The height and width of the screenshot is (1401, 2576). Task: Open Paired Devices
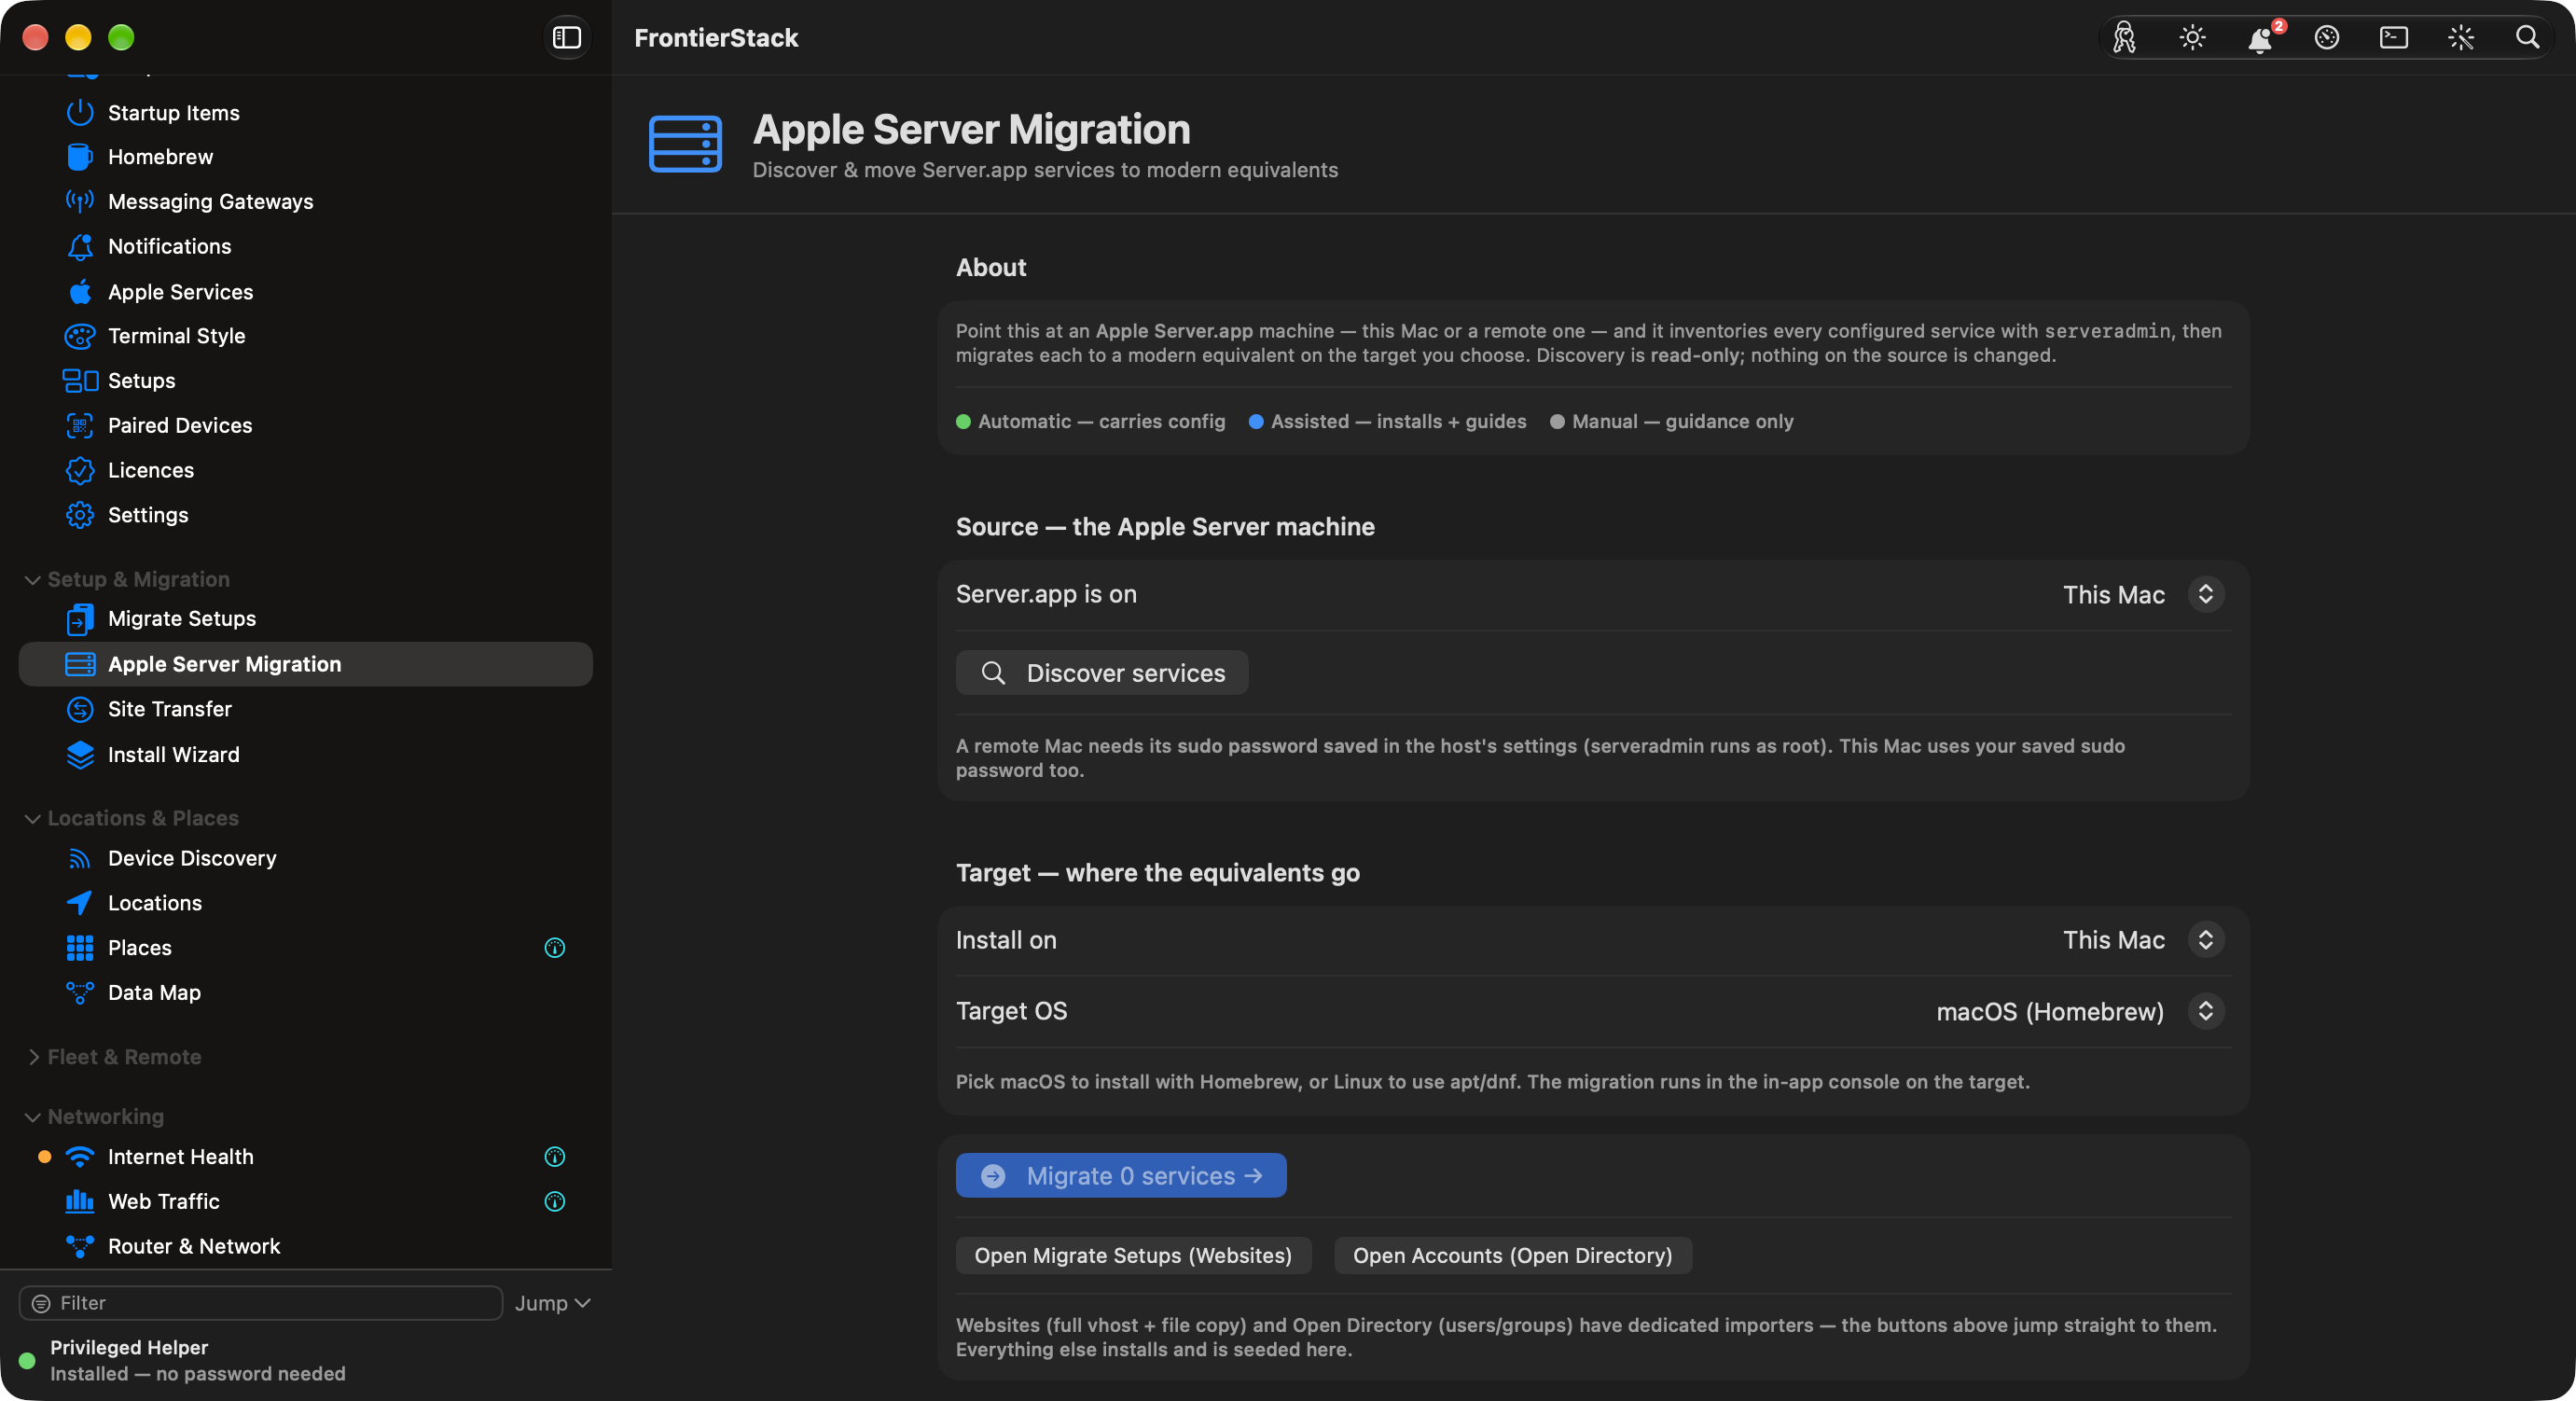pyautogui.click(x=306, y=425)
